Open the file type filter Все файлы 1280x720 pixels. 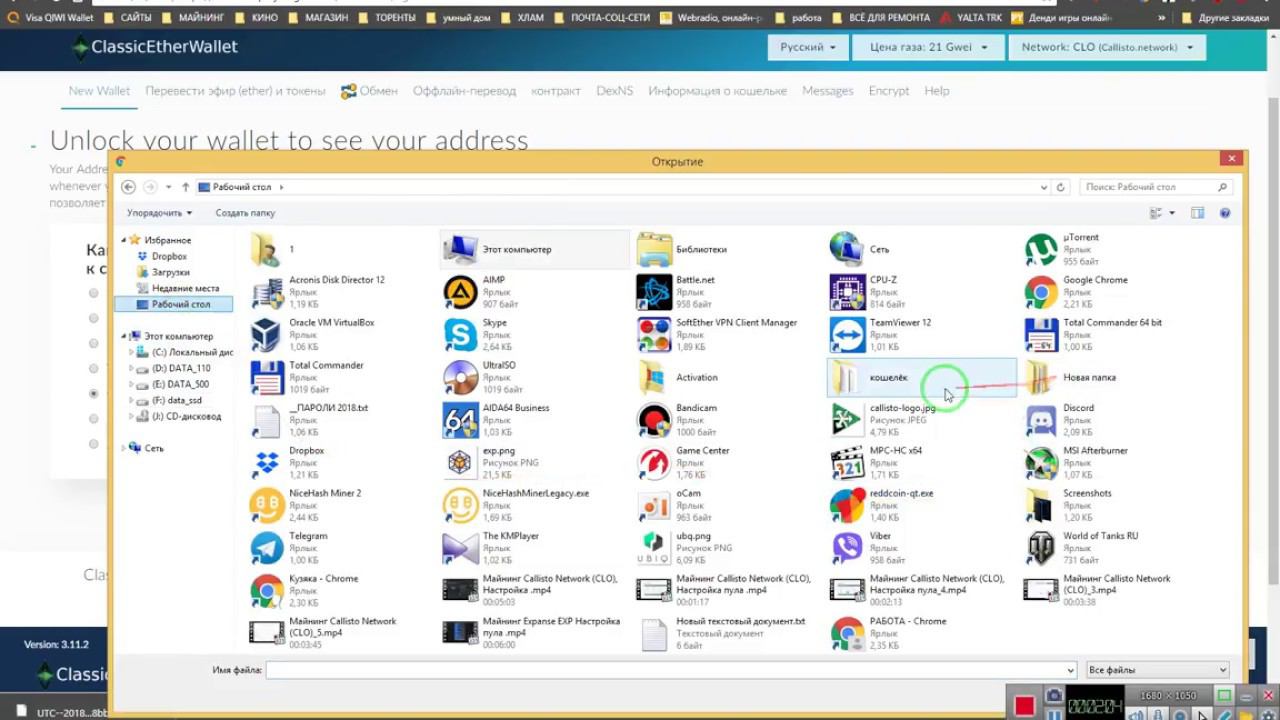coord(1158,670)
